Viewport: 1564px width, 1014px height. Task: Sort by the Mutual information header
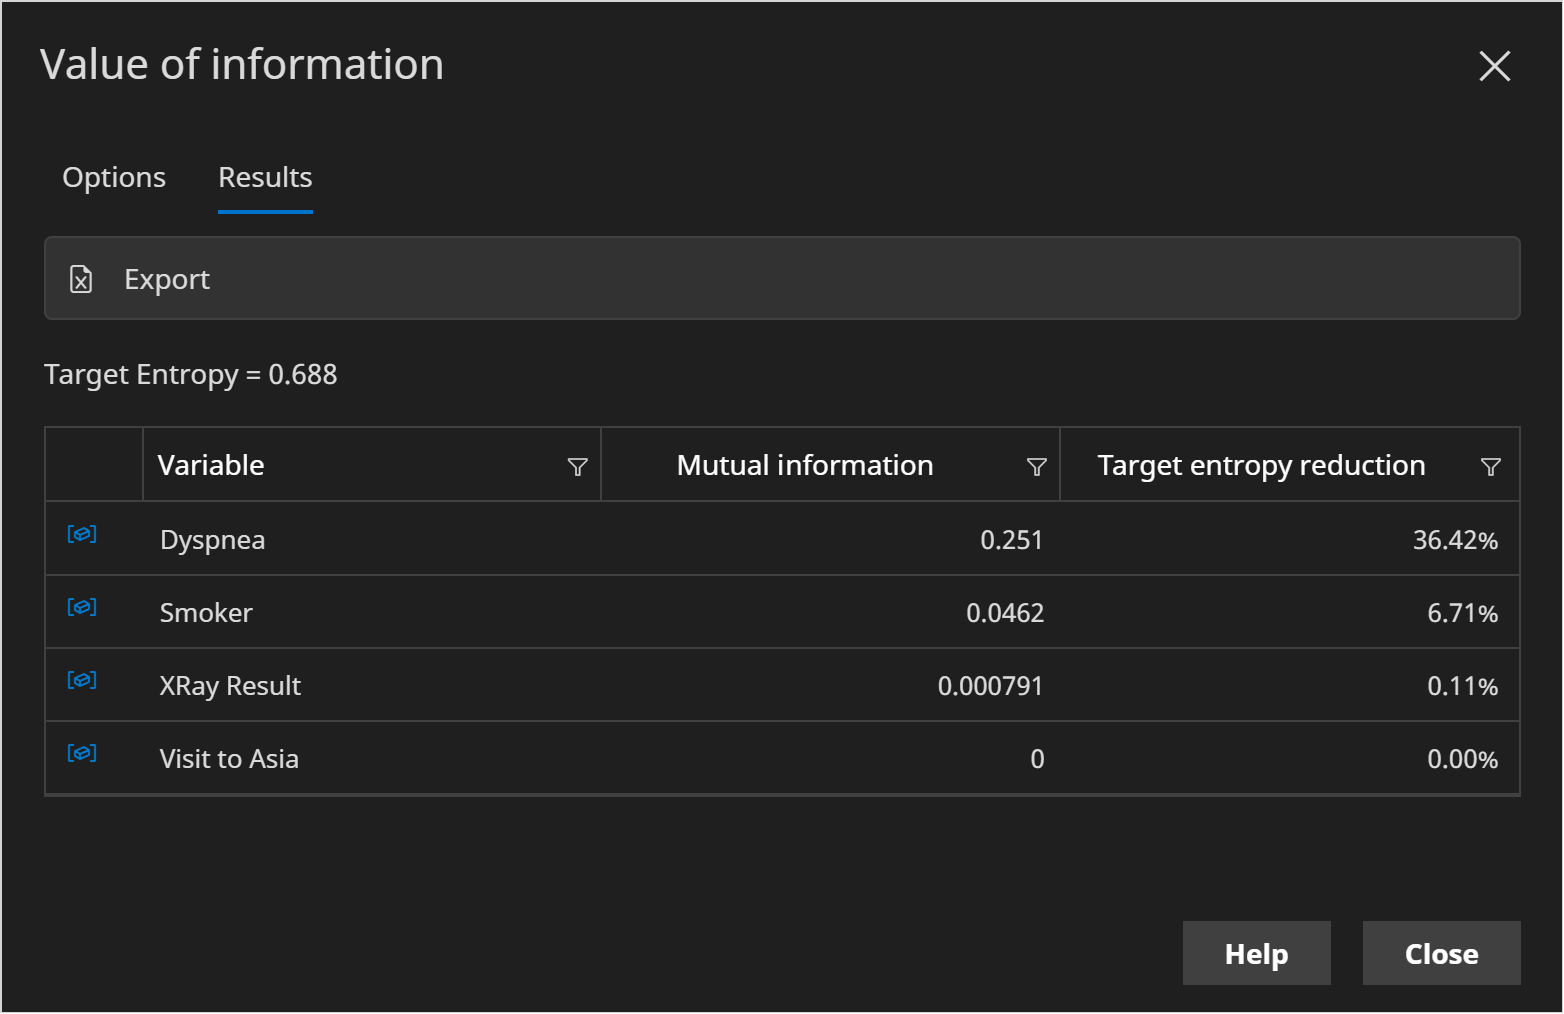pyautogui.click(x=804, y=466)
